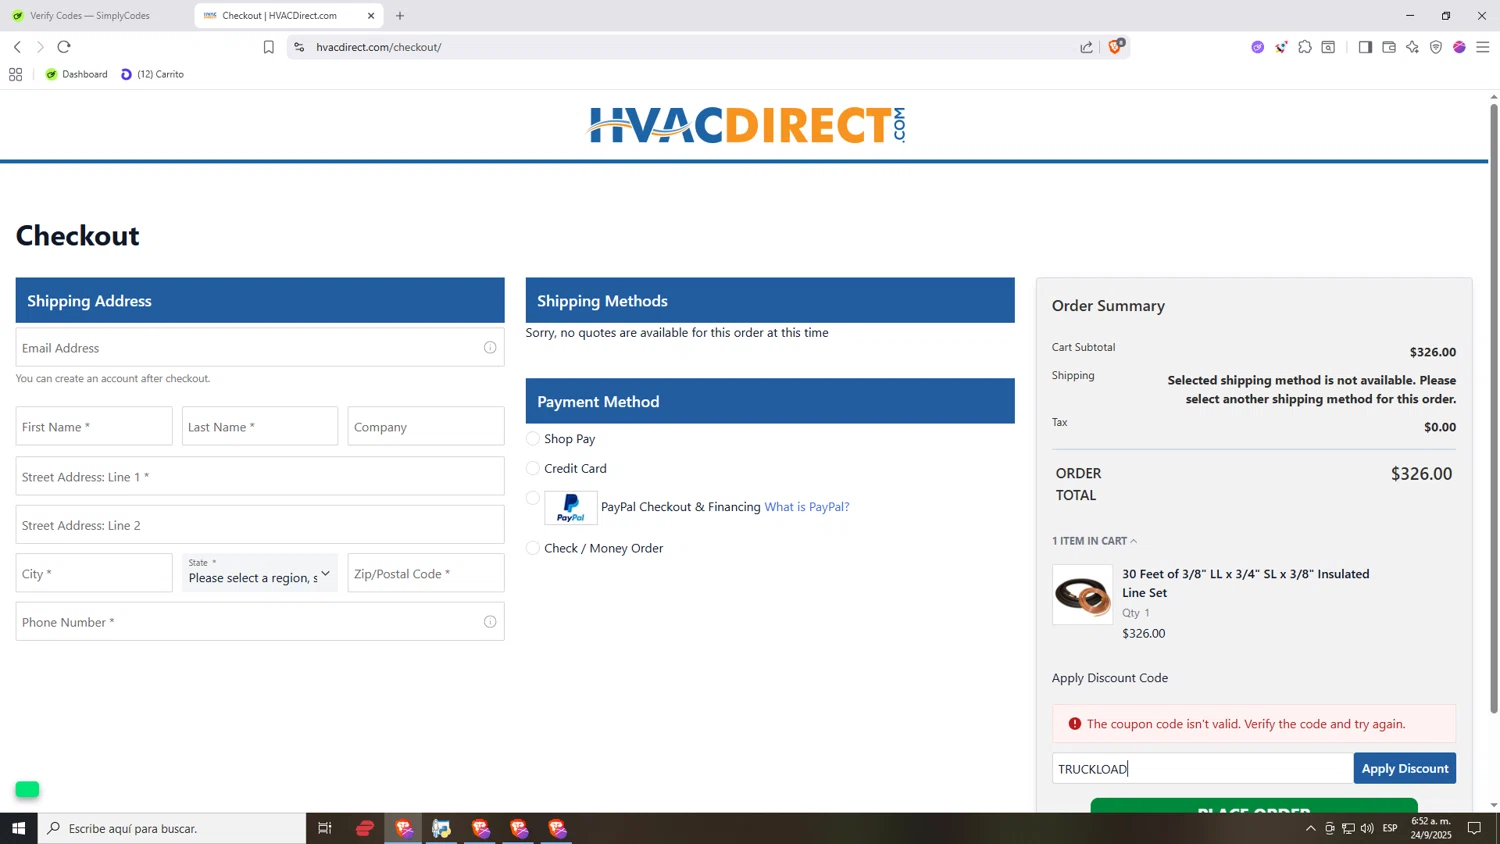
Task: Open Windows Start menu
Action: [18, 828]
